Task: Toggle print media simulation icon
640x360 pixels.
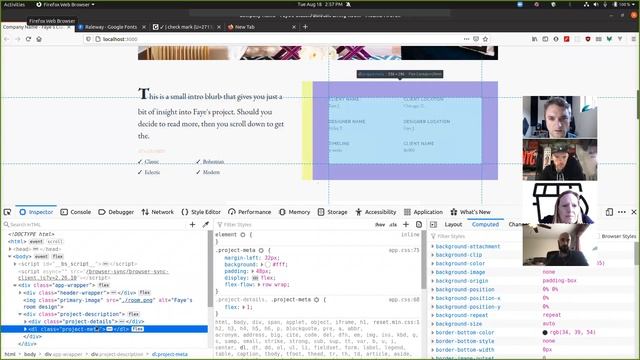Action: (419, 224)
